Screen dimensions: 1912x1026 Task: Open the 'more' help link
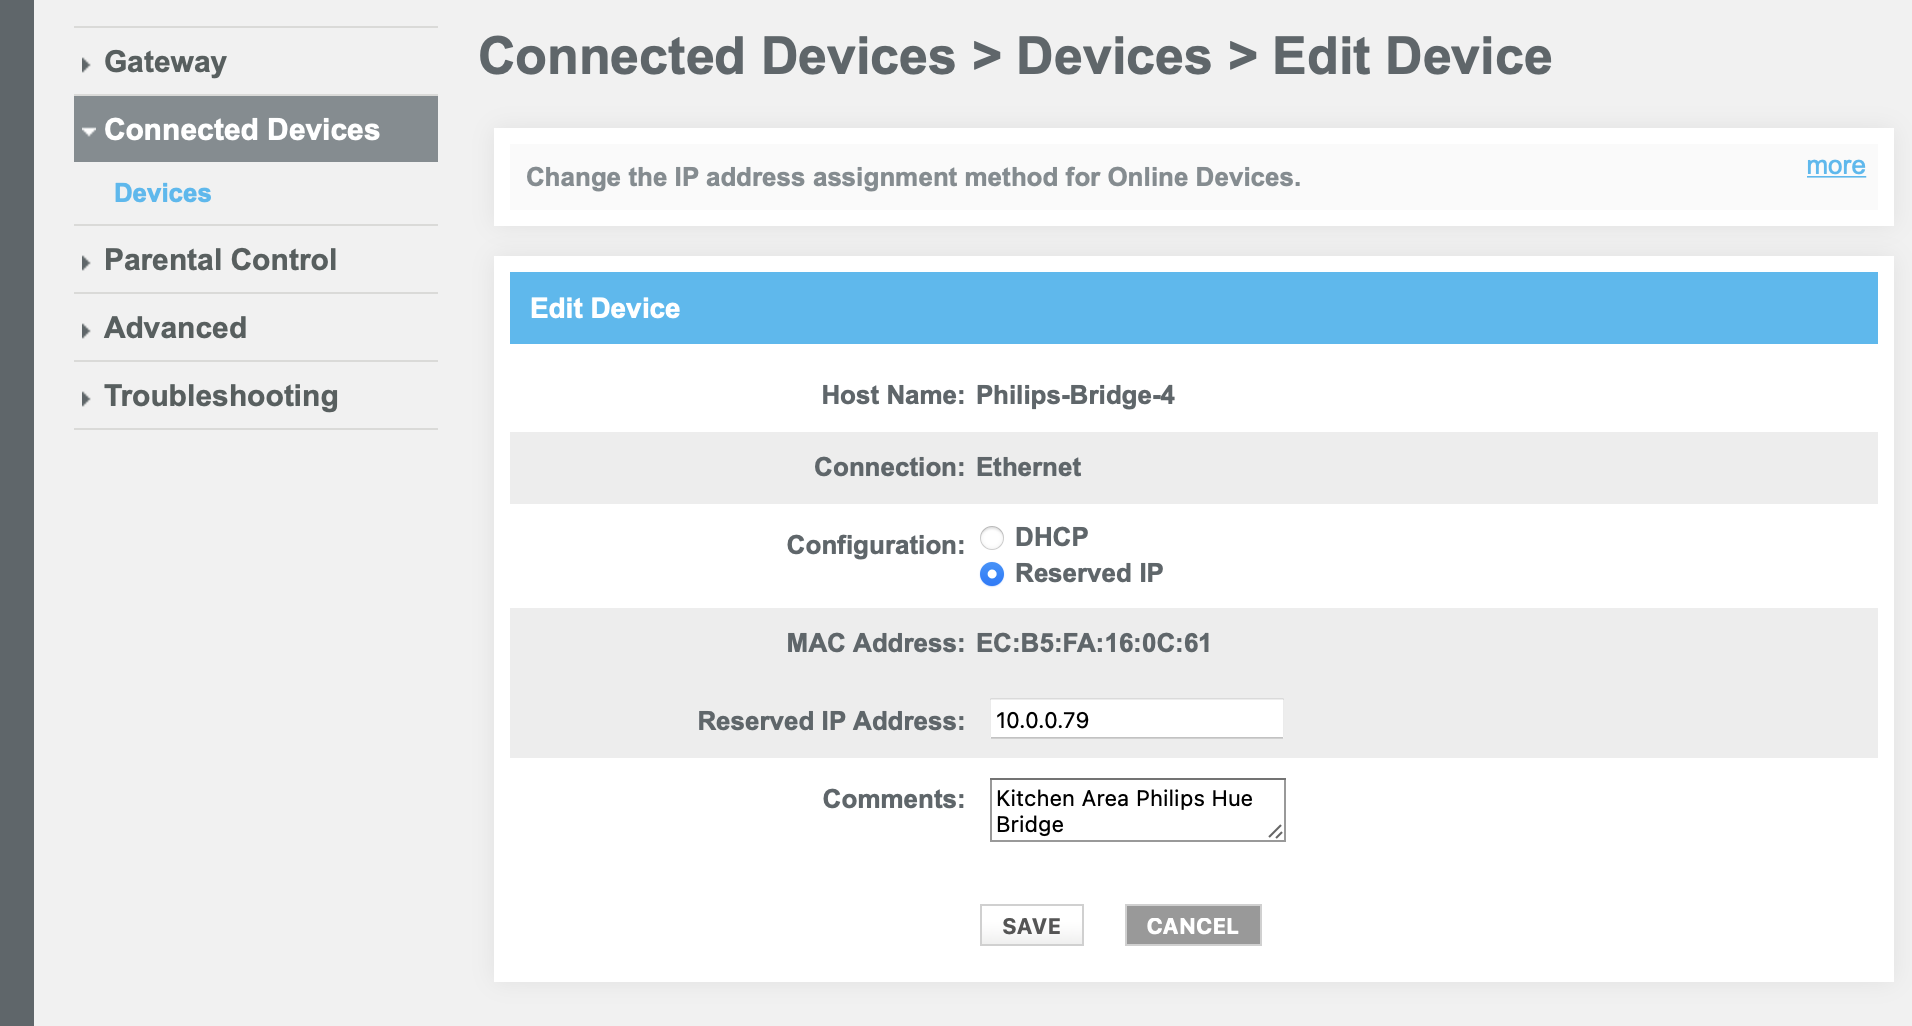[1835, 166]
